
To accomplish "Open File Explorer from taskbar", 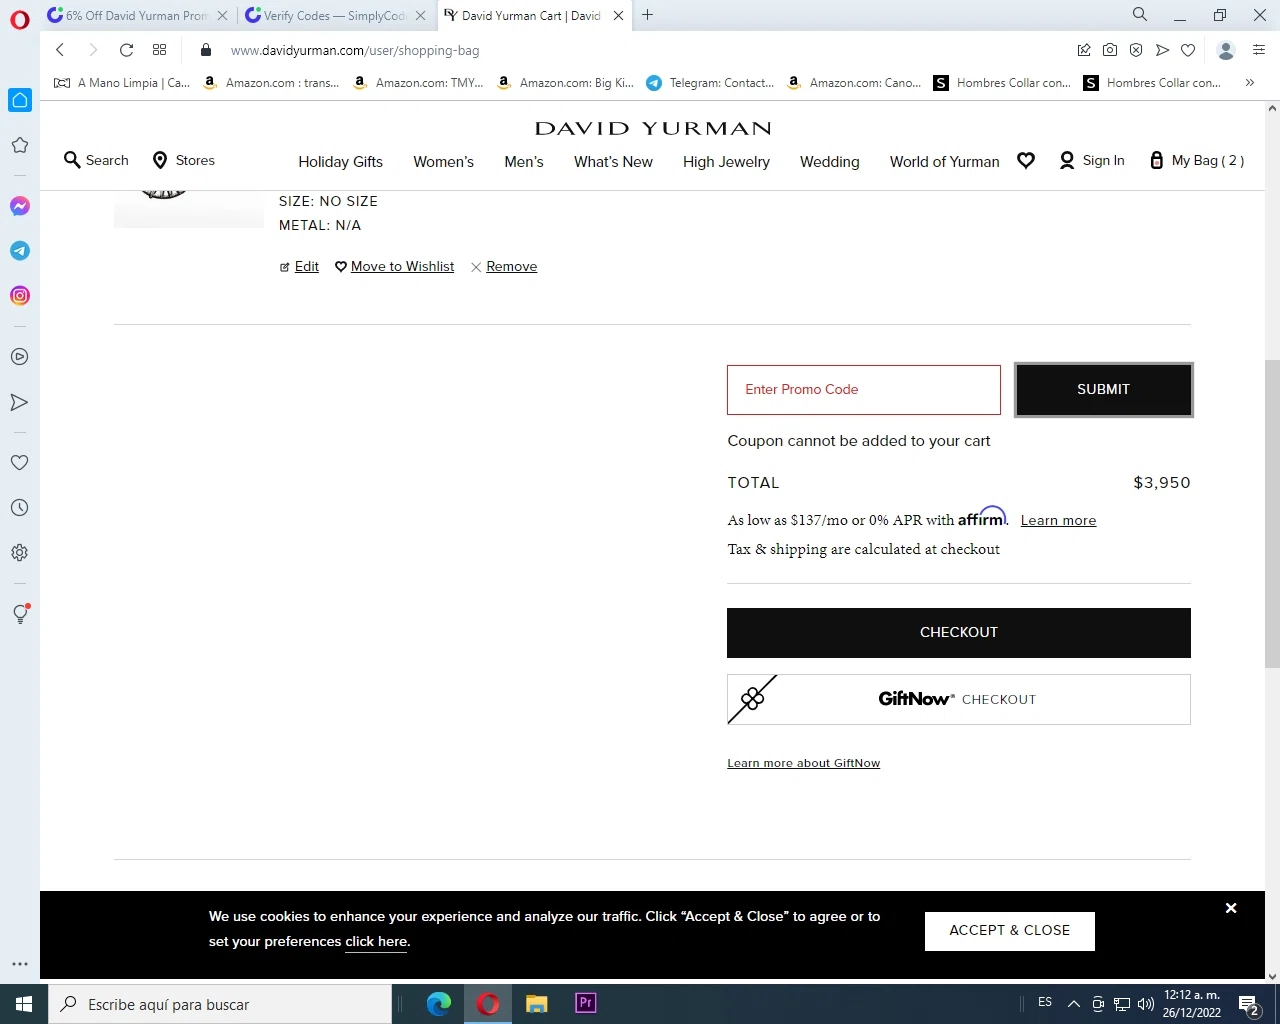I will click(x=537, y=1004).
